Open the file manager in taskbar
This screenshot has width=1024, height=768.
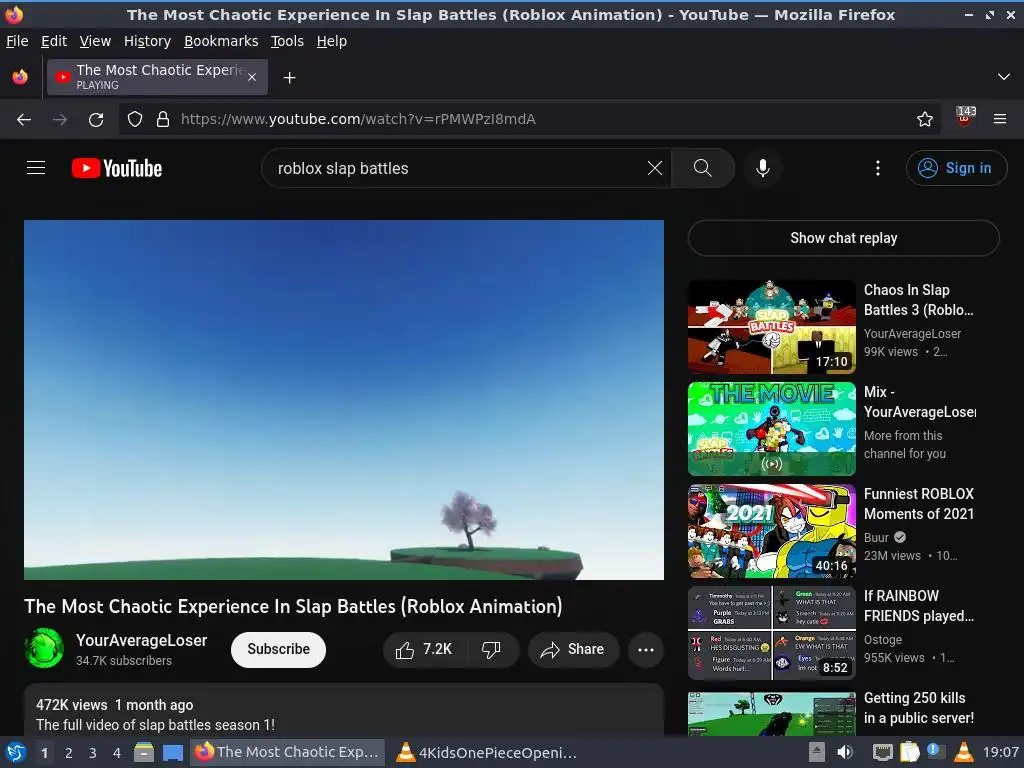tap(144, 752)
